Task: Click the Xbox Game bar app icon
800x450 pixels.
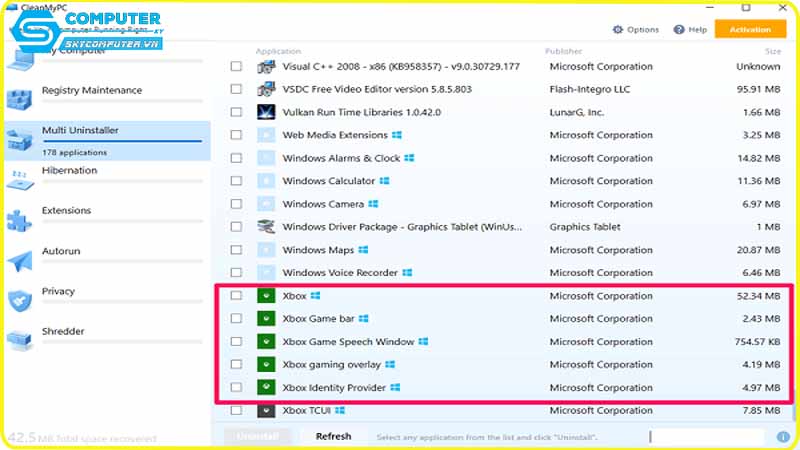Action: (266, 319)
